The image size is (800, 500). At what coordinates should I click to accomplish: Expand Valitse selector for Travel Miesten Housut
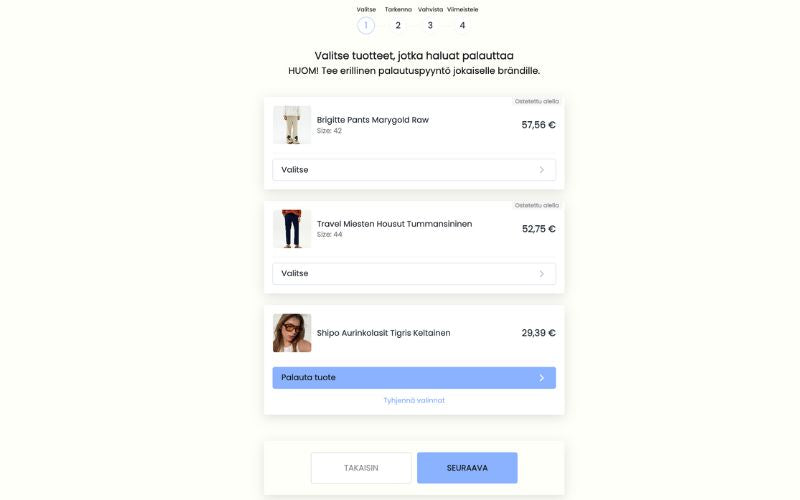click(x=414, y=274)
